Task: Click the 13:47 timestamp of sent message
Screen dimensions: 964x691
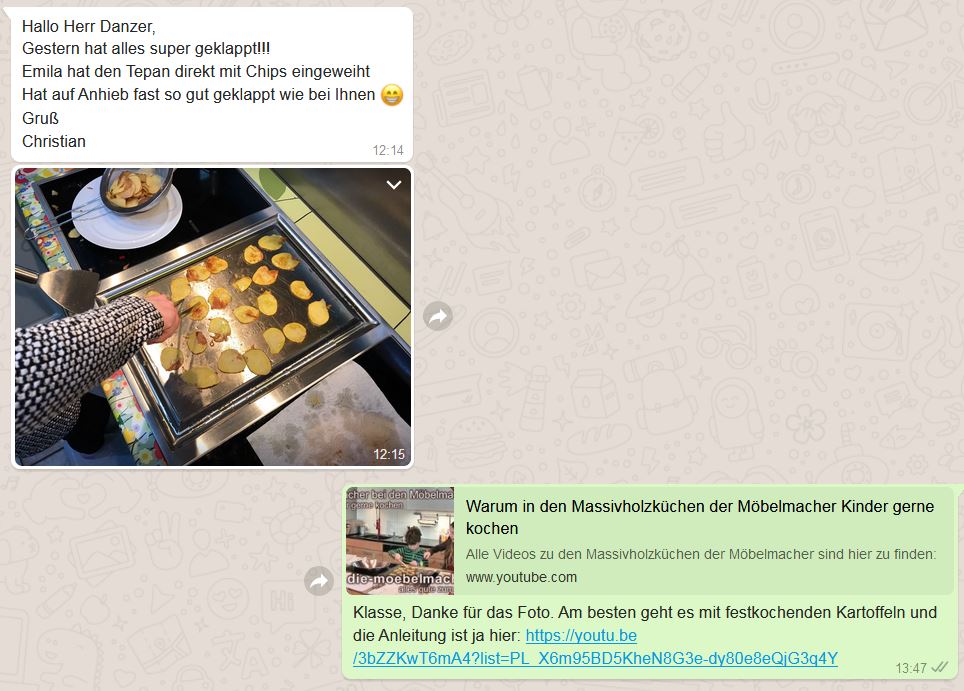Action: point(911,668)
